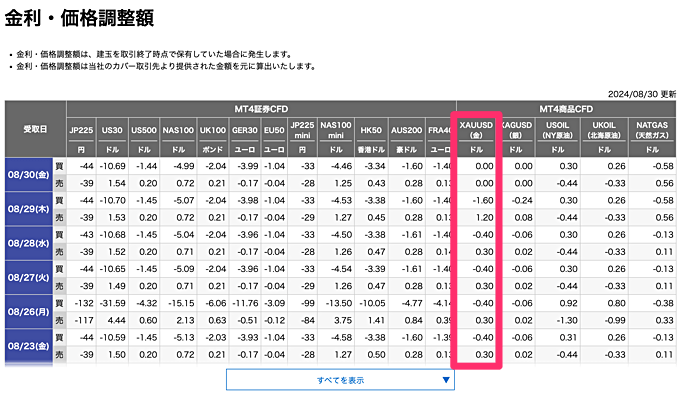Select the 08/28(水) date row header

pos(29,243)
